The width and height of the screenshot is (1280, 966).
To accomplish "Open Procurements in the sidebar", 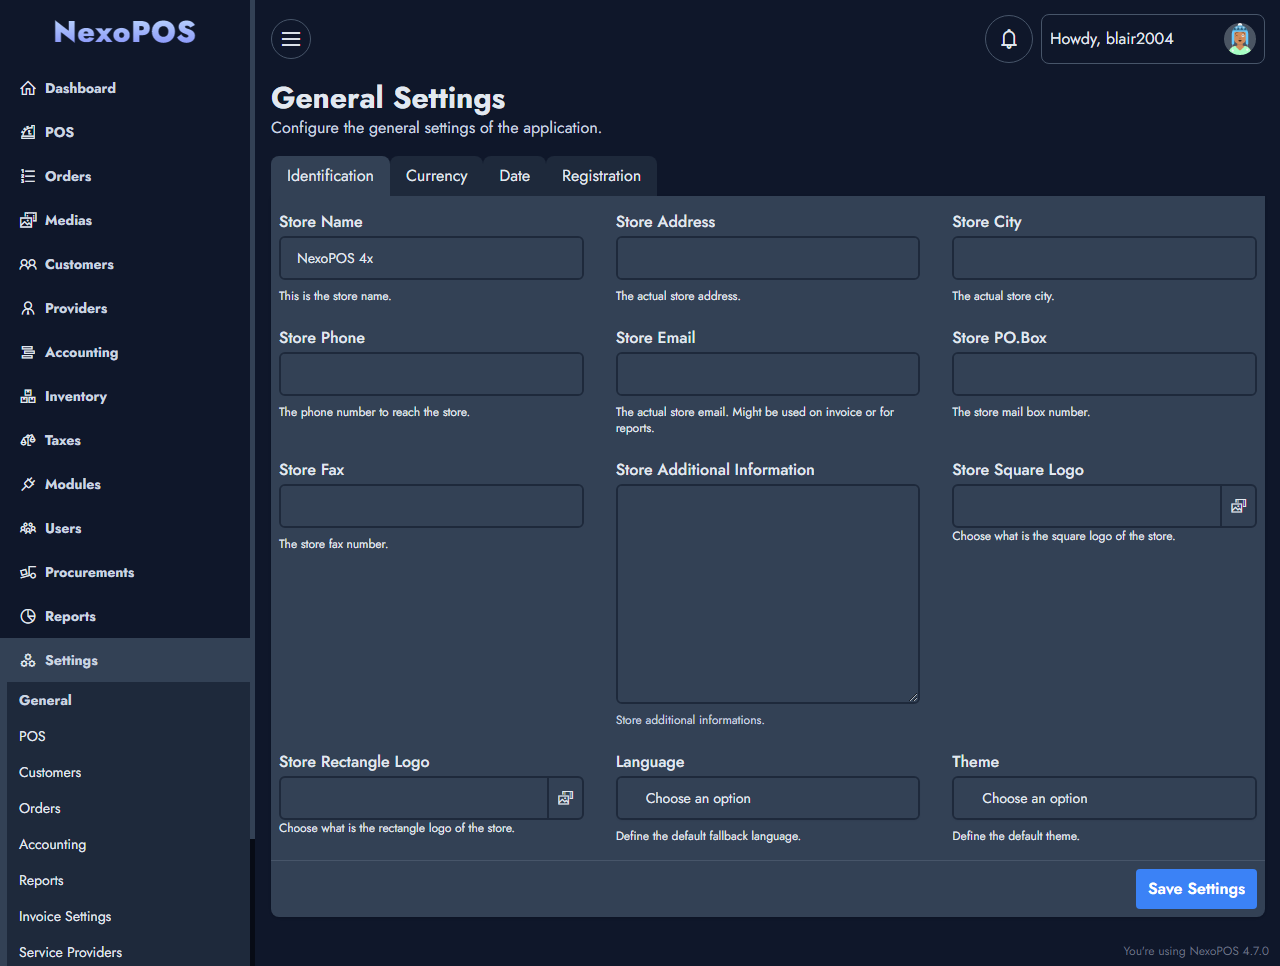I will (x=125, y=572).
